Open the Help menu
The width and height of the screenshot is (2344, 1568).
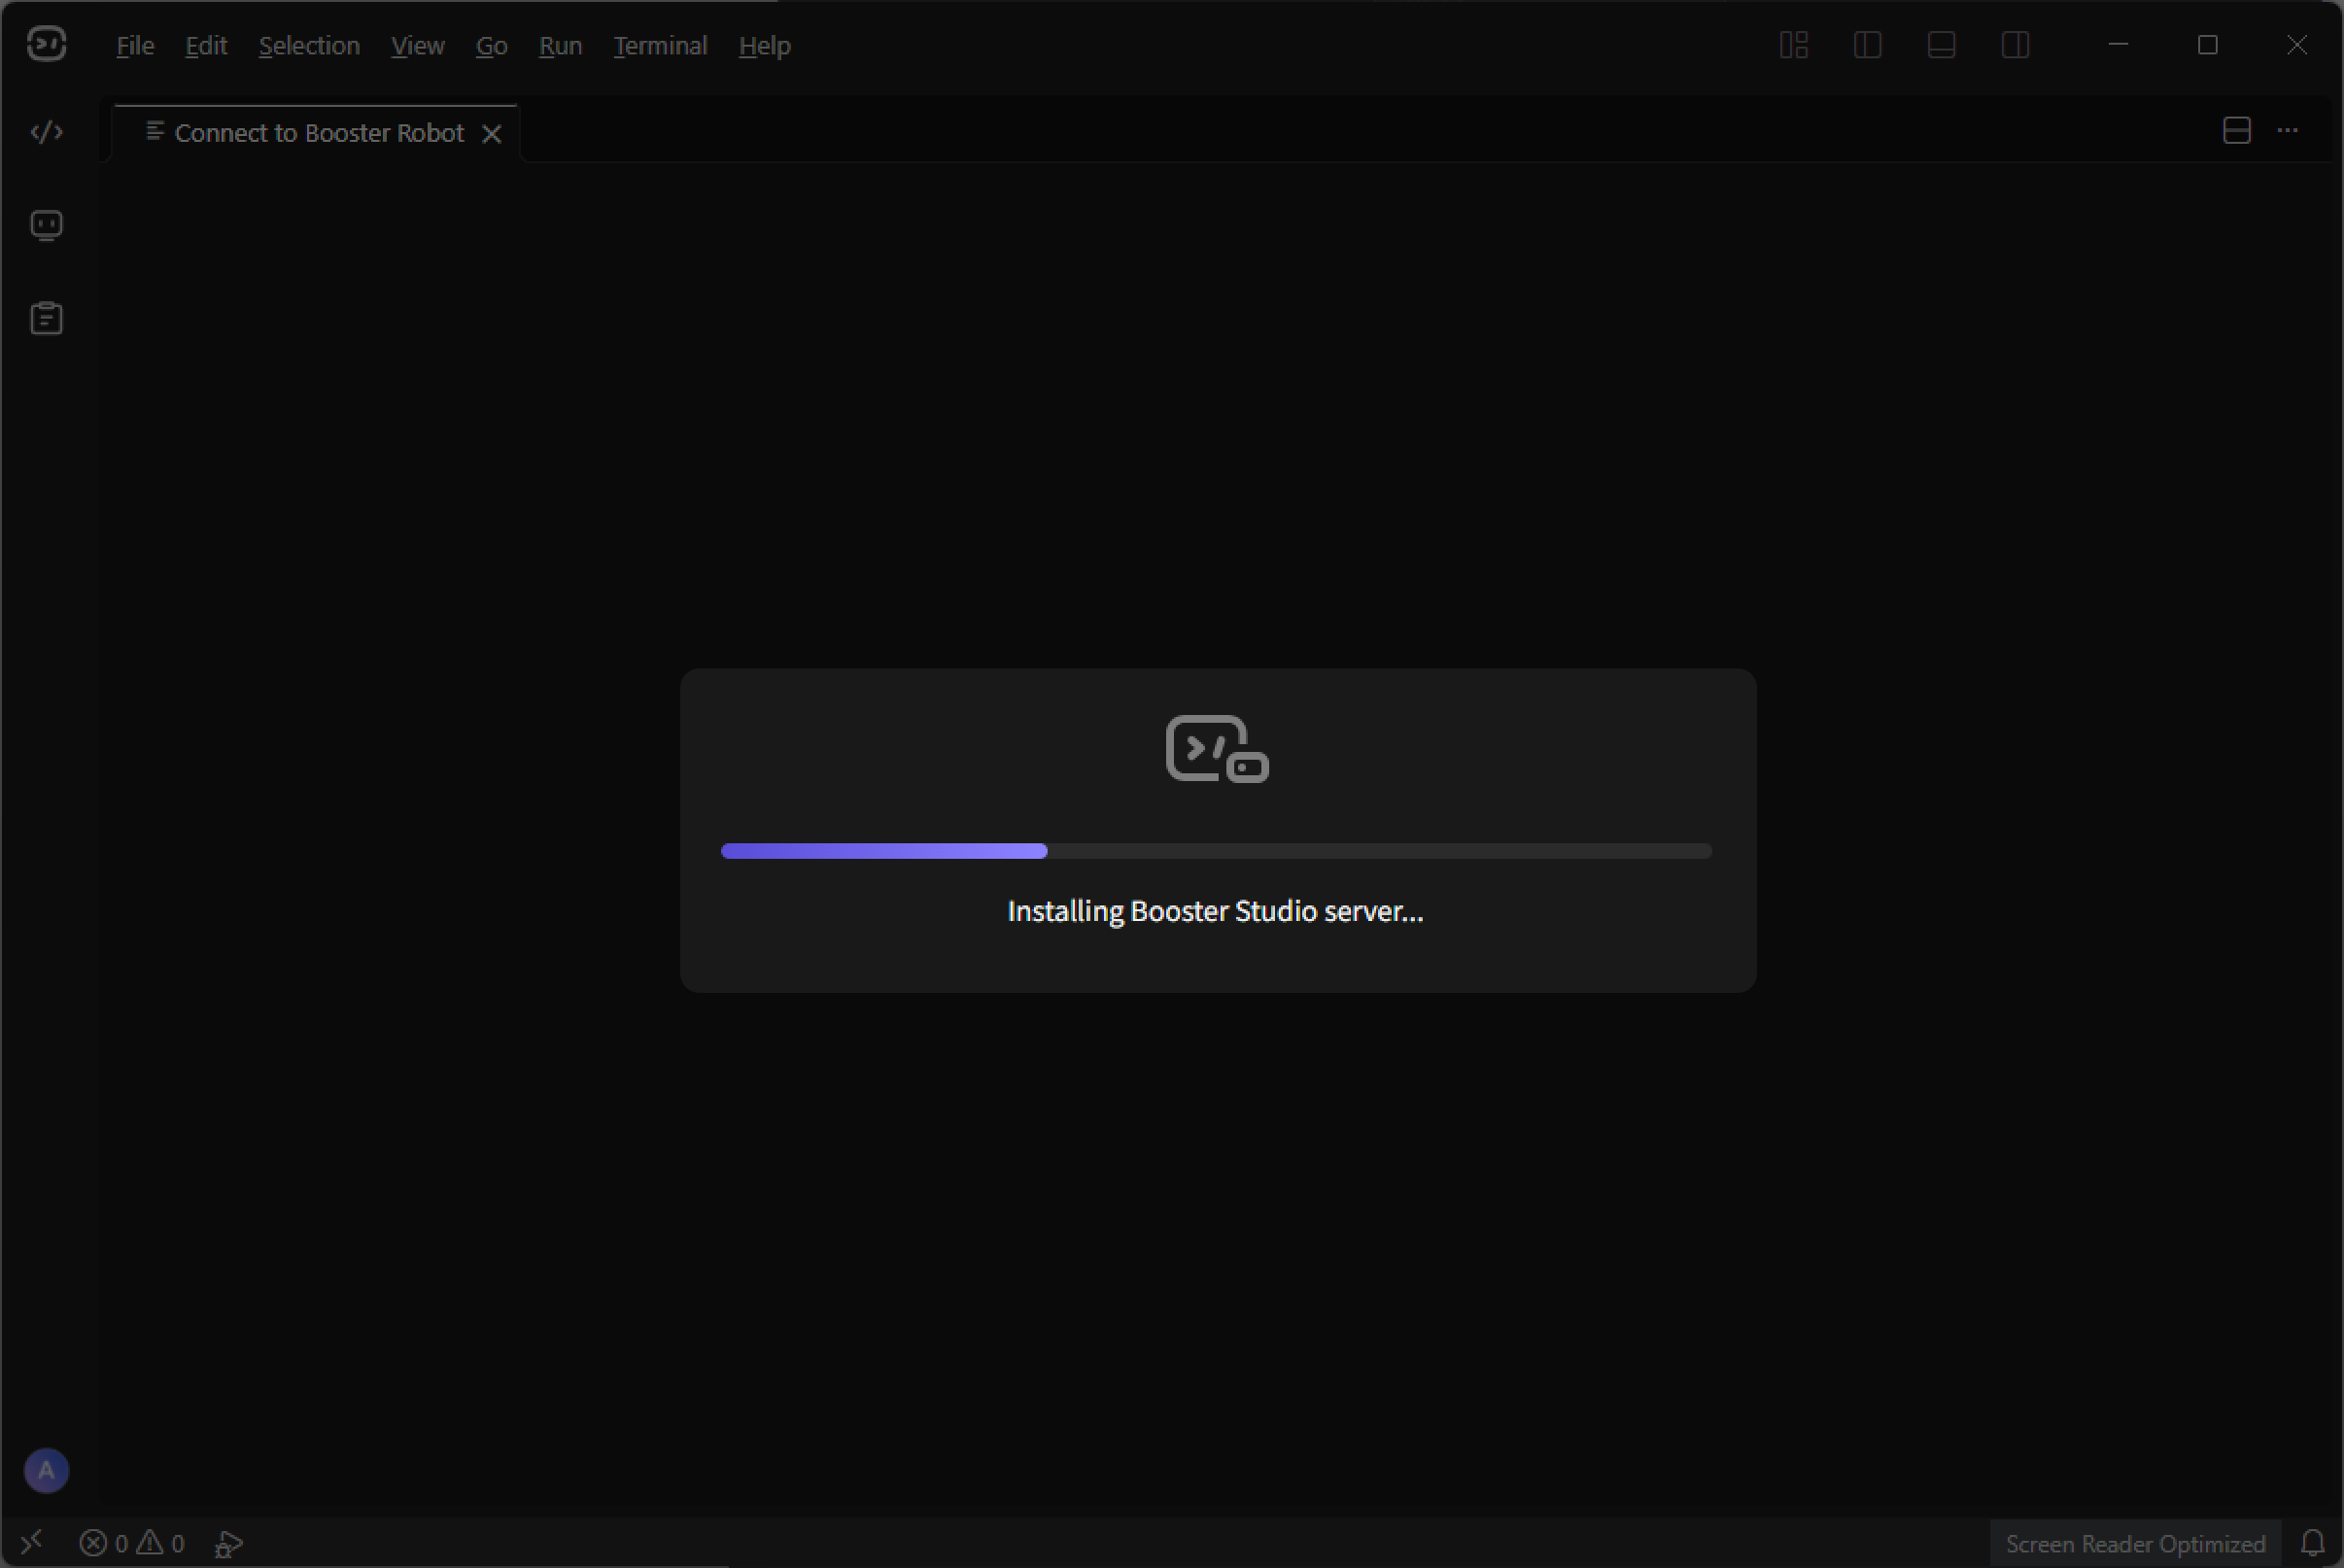764,46
